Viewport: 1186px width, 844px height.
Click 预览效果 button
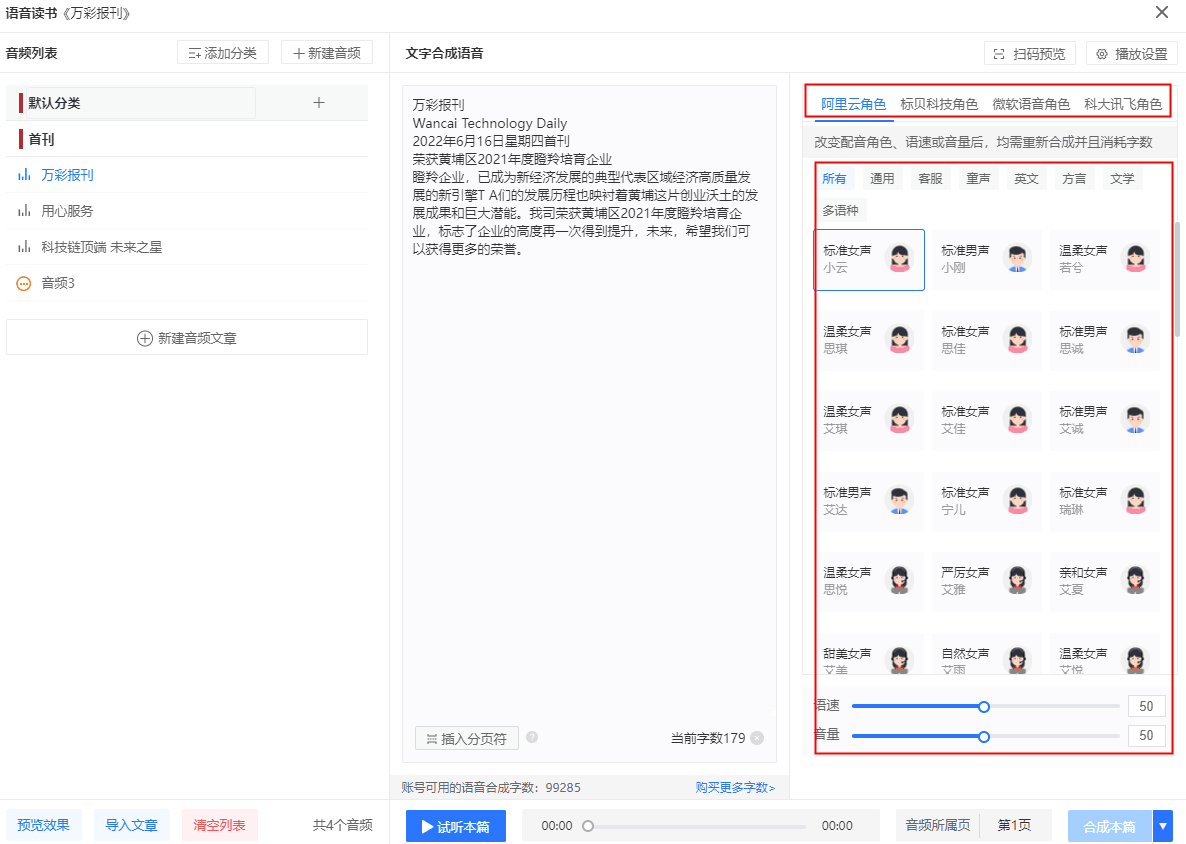[43, 825]
